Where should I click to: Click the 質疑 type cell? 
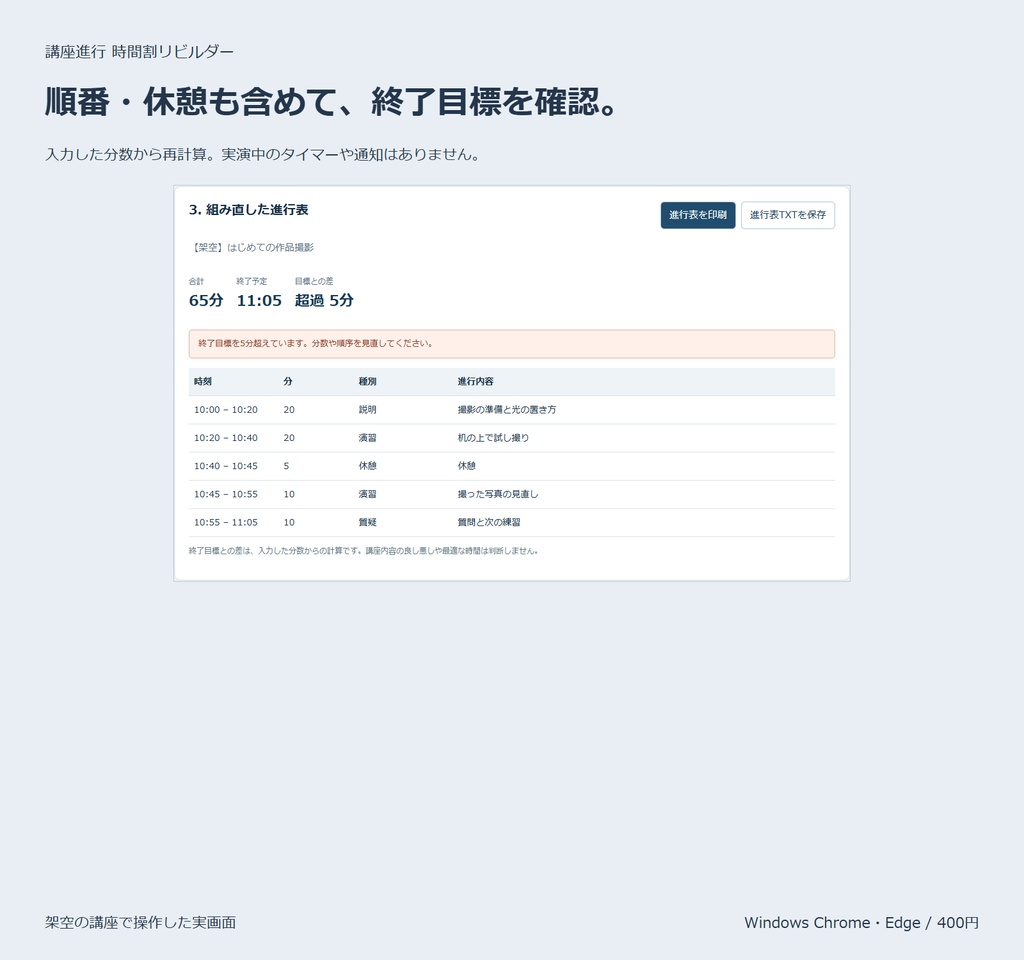[x=367, y=522]
